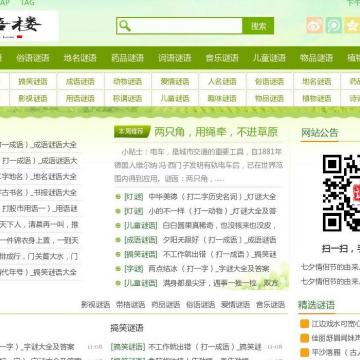Open riddle 中华美德（打二字历史名词）
The width and height of the screenshot is (360, 360).
212,197
